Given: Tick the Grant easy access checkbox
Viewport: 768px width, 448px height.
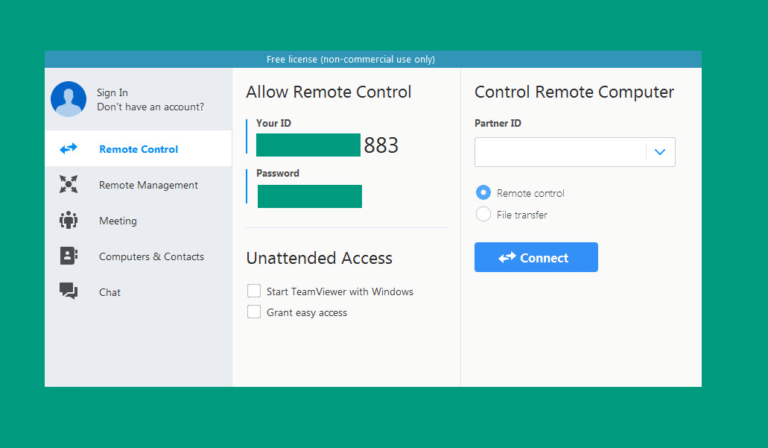Looking at the screenshot, I should (x=254, y=312).
